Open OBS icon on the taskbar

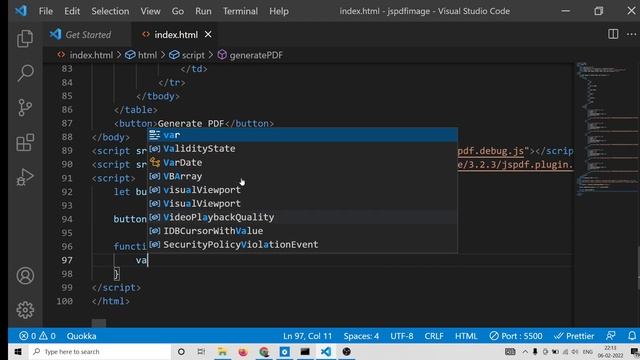click(x=347, y=351)
